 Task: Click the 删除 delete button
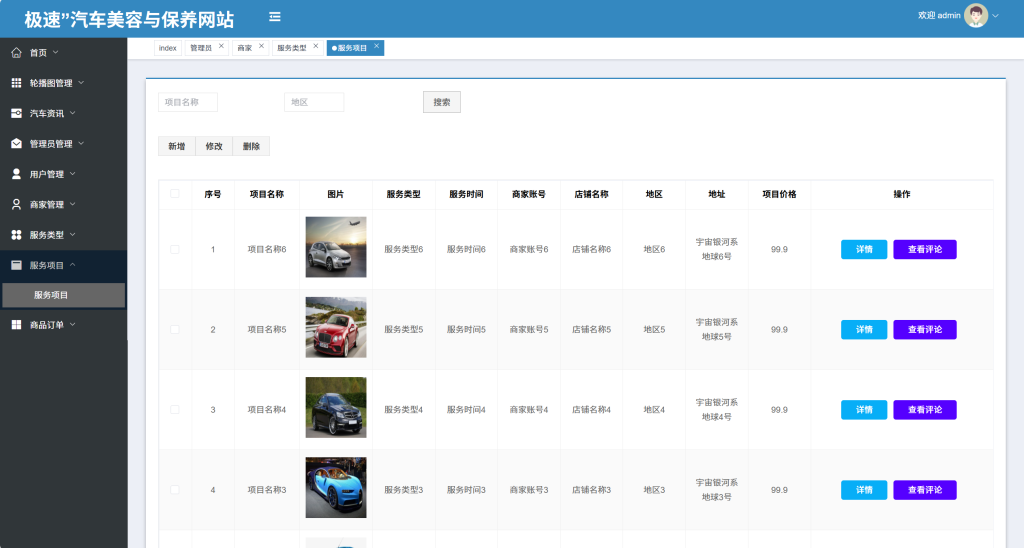(x=251, y=146)
